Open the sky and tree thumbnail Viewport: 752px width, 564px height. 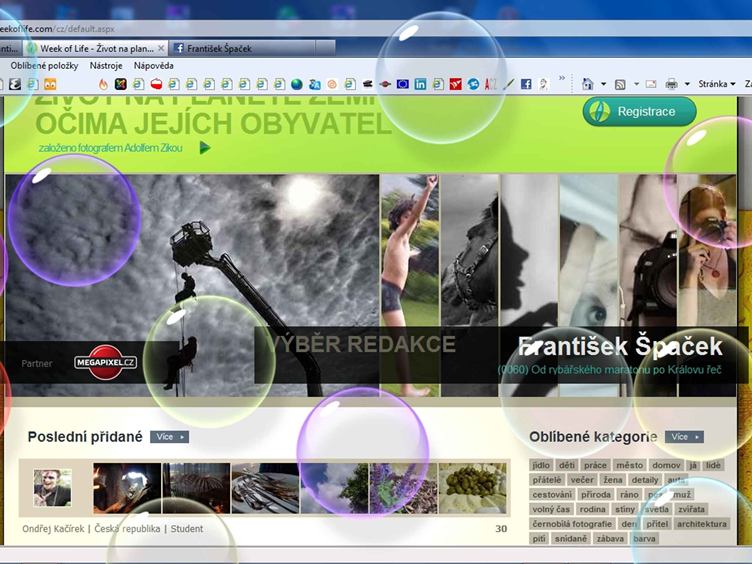[334, 488]
